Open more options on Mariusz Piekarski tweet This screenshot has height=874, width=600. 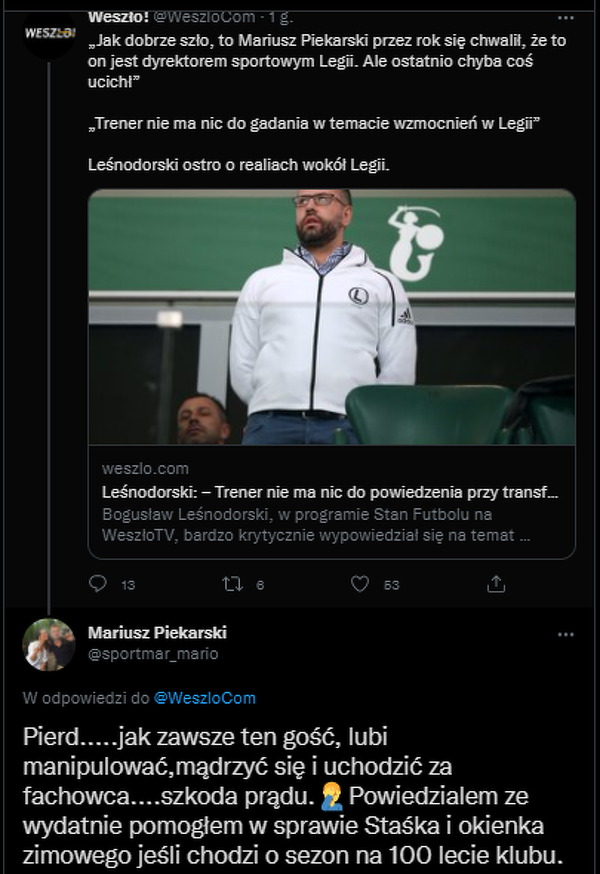[566, 634]
